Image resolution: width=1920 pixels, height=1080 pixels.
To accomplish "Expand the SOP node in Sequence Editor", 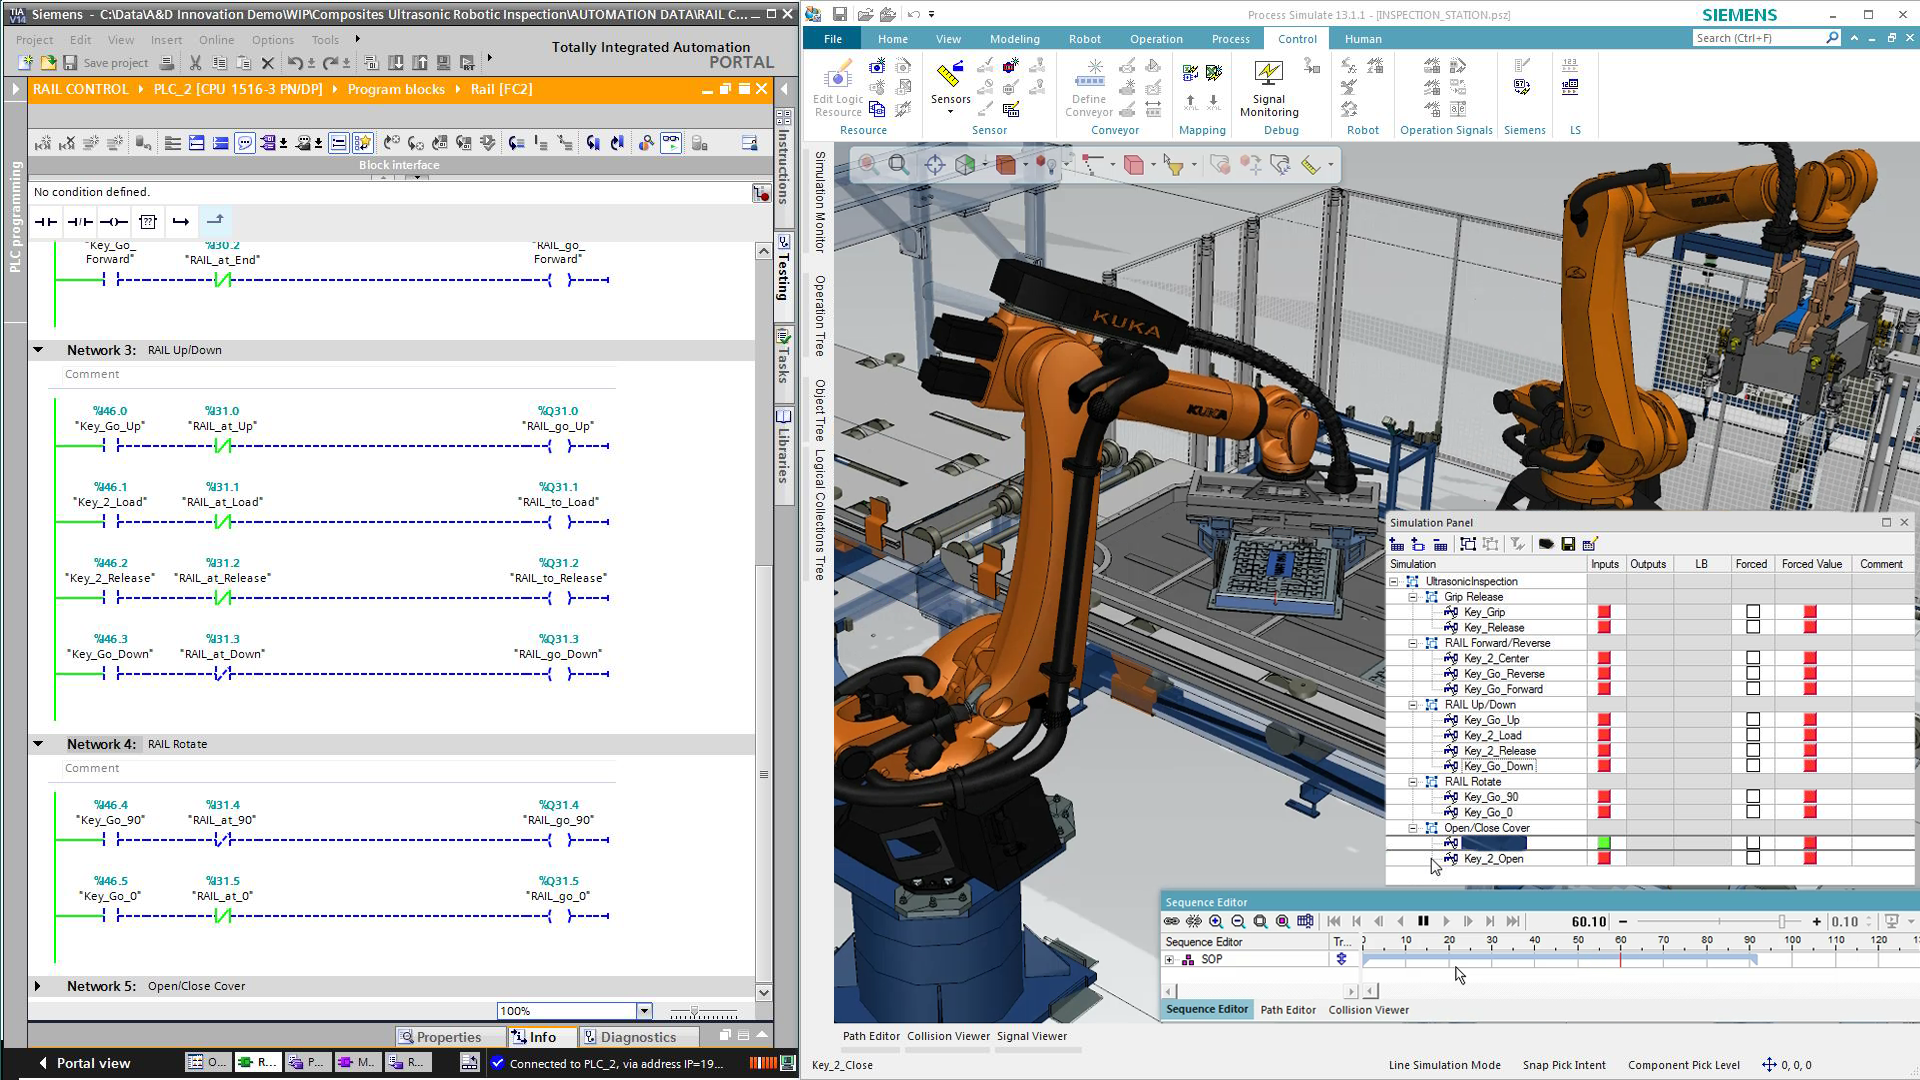I will pos(1168,958).
